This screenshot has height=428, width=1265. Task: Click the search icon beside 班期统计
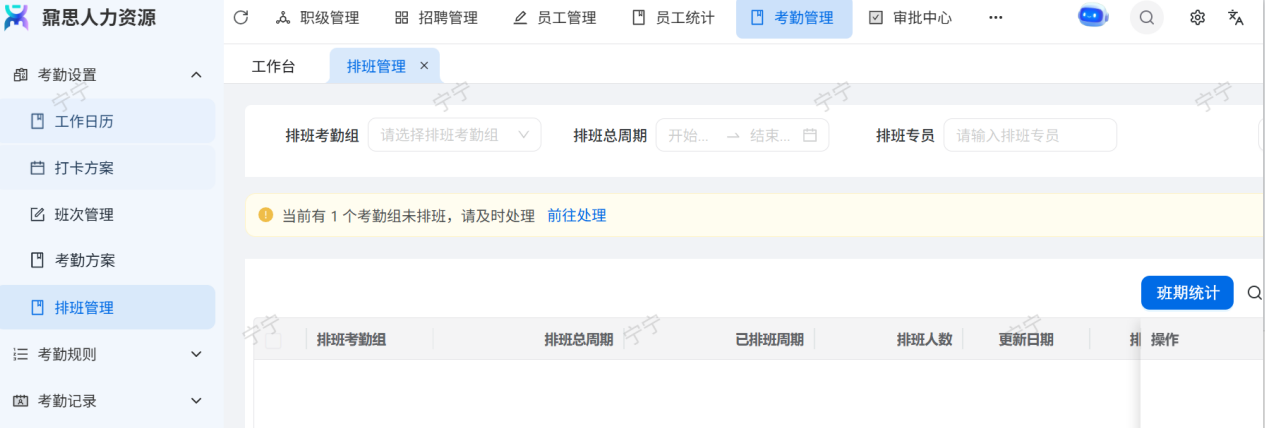(x=1254, y=293)
